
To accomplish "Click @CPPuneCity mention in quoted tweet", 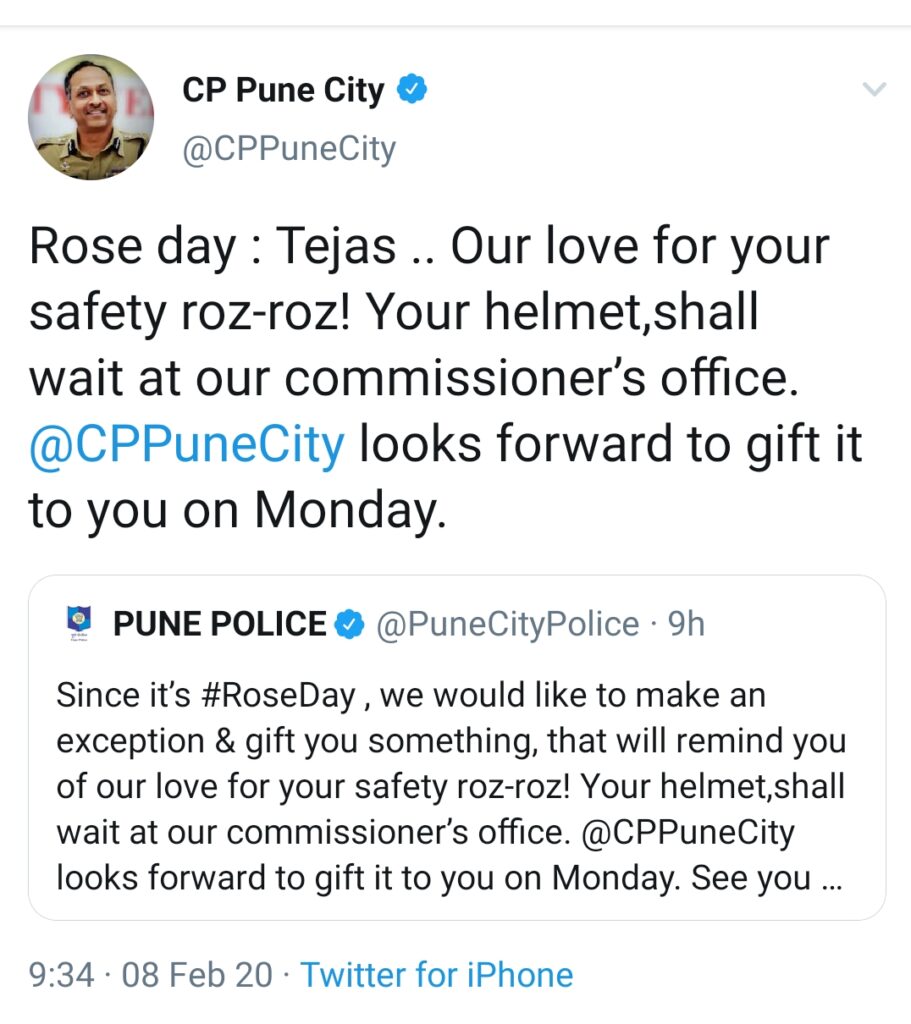I will tap(688, 833).
